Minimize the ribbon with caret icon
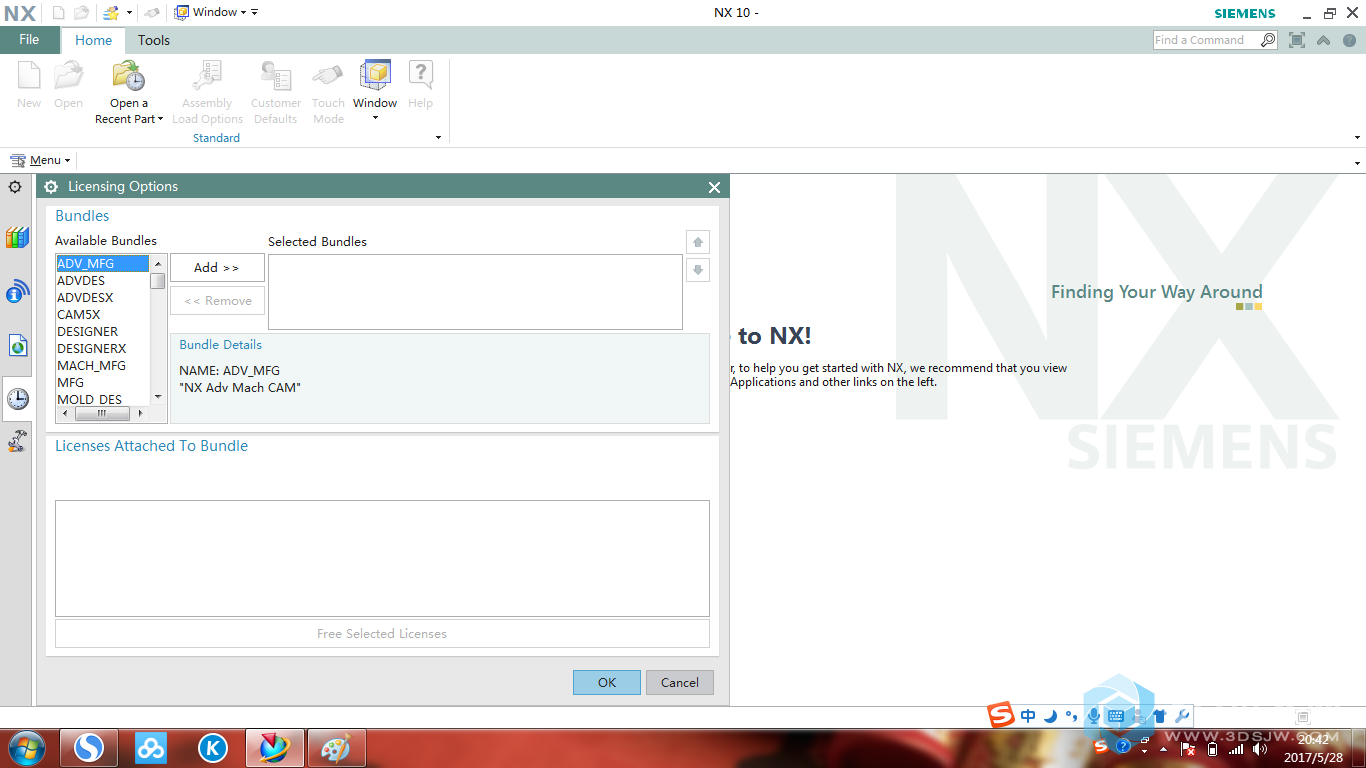This screenshot has height=768, width=1366. pos(1324,41)
